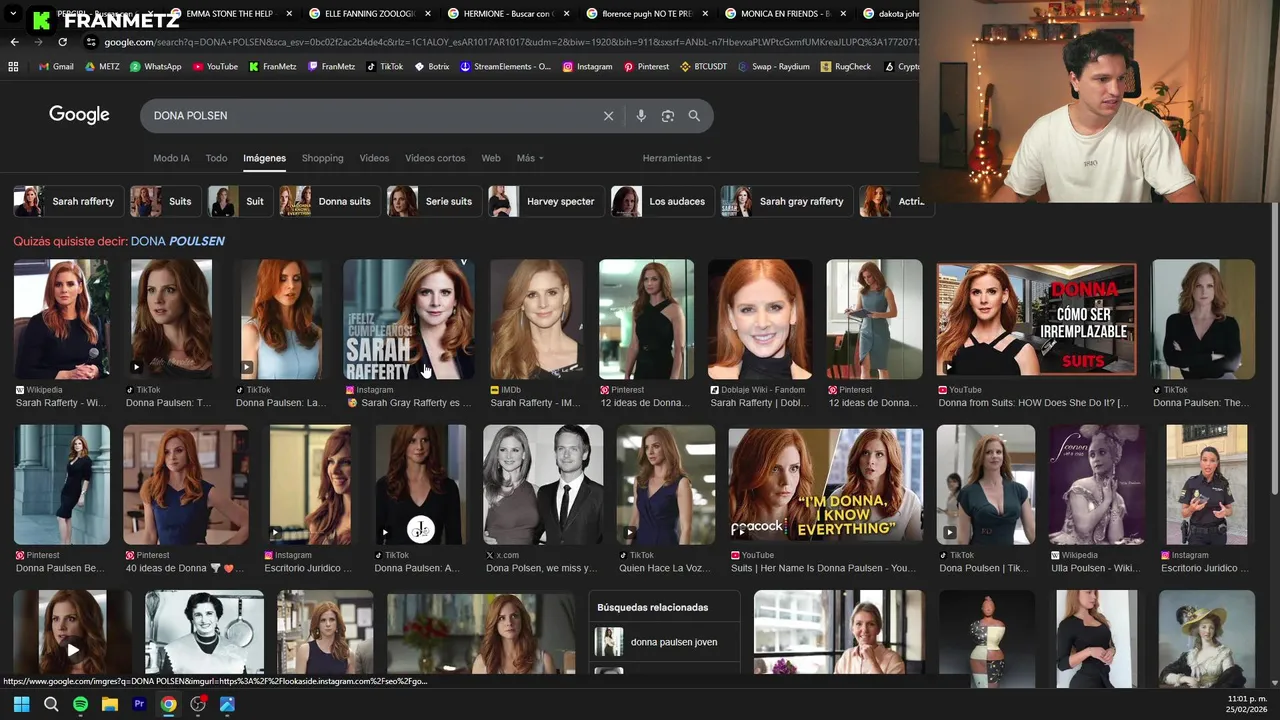Switch to HERMIONE browser tab
This screenshot has width=1280, height=720.
pos(507,14)
